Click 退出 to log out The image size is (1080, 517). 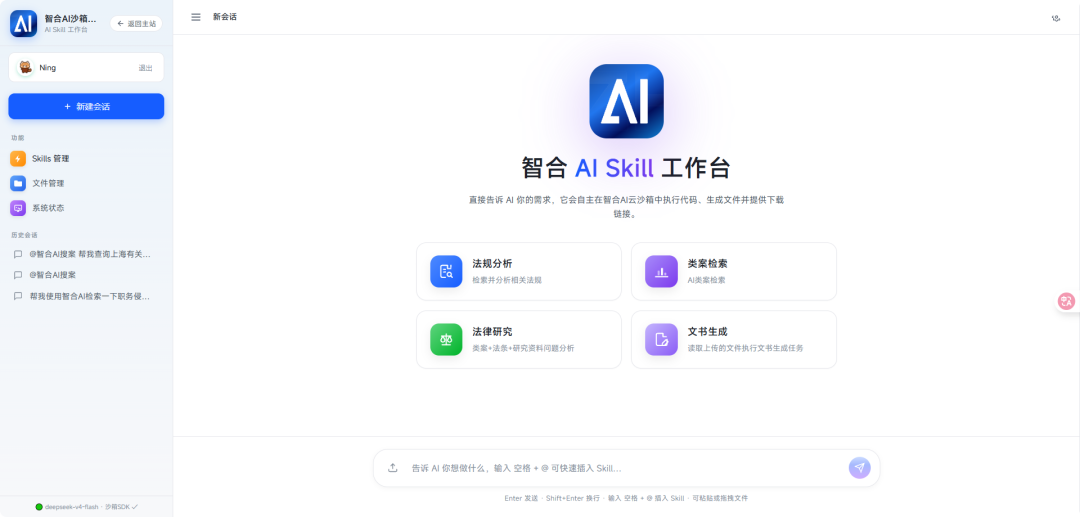pyautogui.click(x=145, y=68)
